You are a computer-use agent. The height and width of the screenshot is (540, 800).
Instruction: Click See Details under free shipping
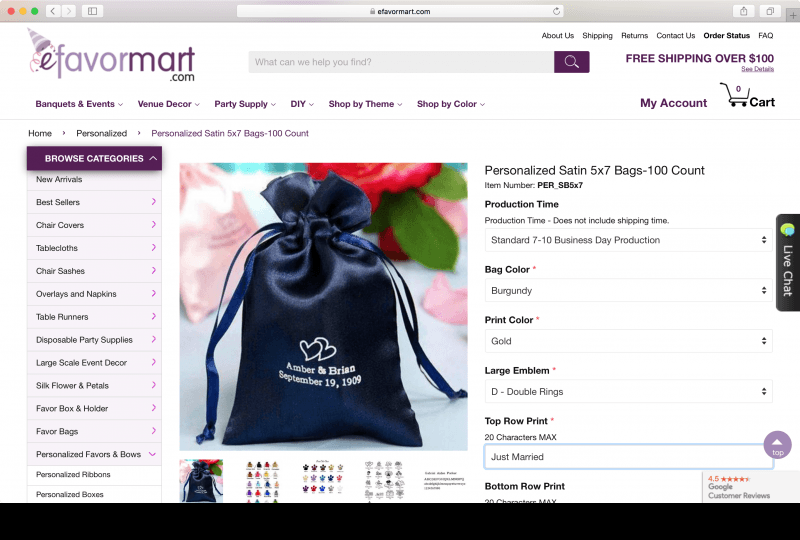coord(758,69)
